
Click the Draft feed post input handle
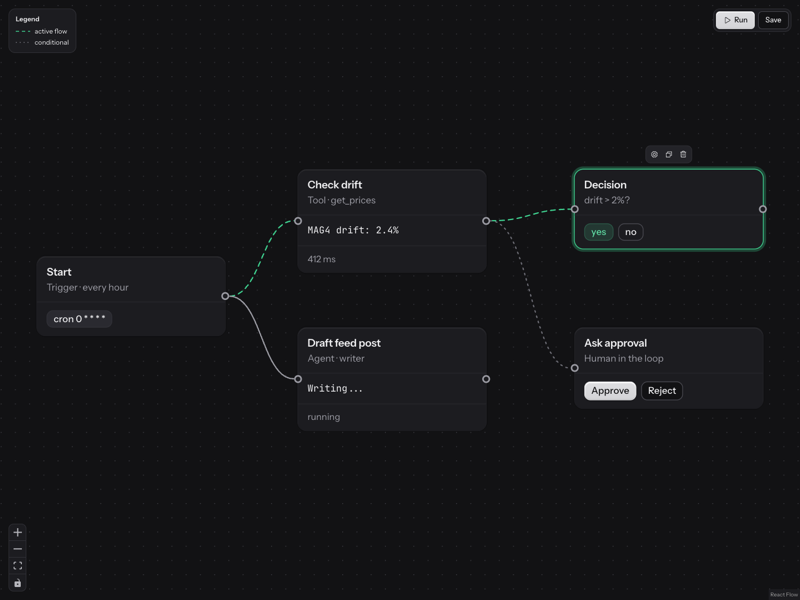(298, 379)
